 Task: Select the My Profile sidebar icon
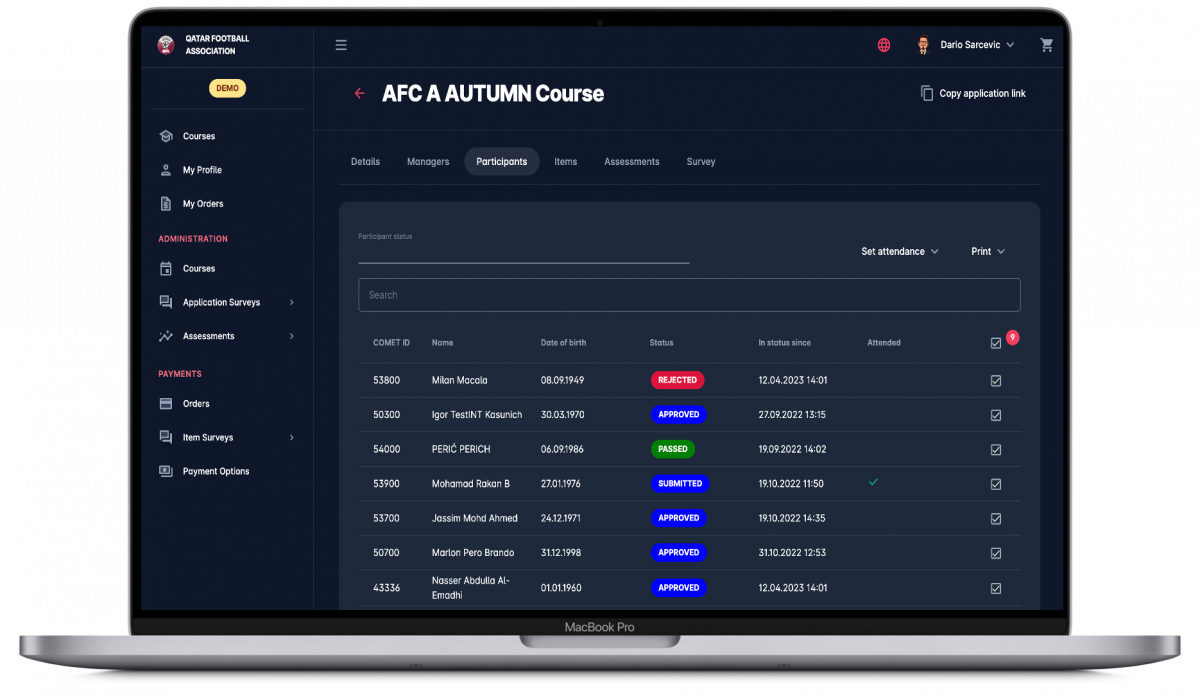(165, 170)
